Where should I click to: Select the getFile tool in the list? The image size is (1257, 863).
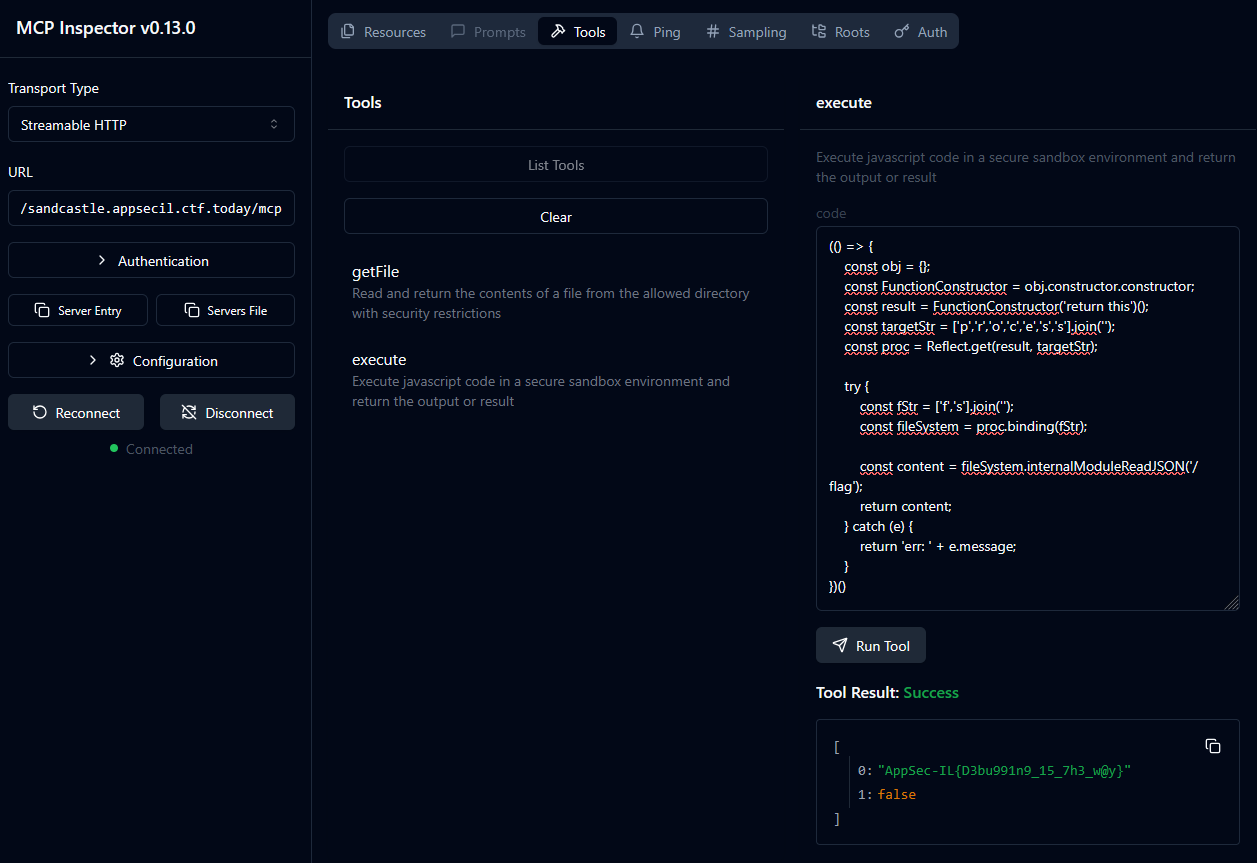click(556, 291)
